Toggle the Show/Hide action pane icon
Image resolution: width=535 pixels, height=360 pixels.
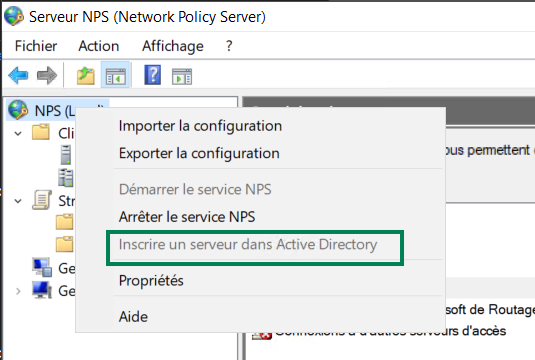tap(182, 76)
